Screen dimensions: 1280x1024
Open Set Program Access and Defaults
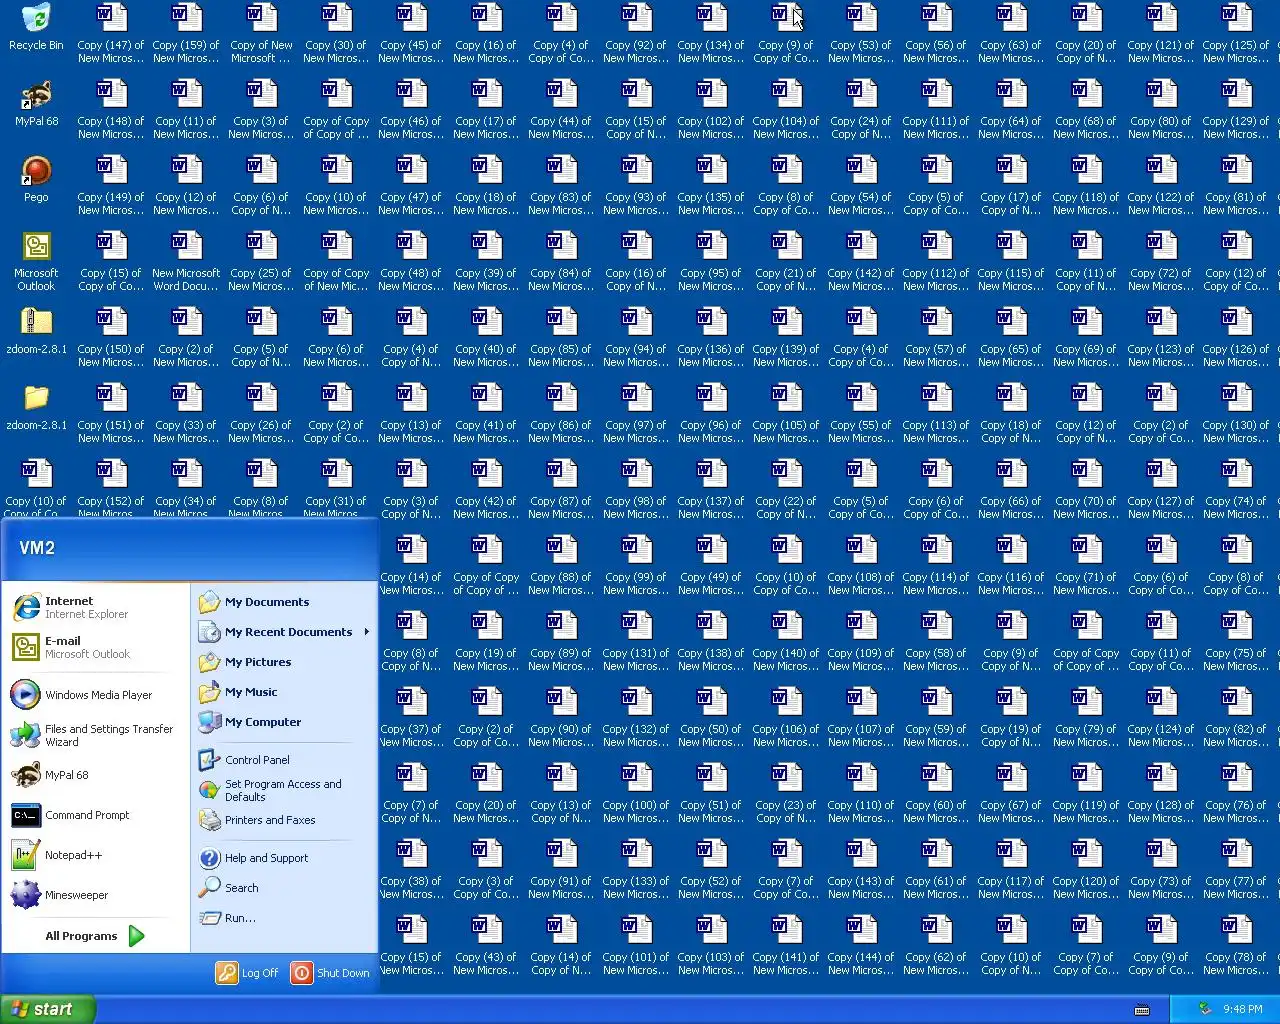(285, 790)
